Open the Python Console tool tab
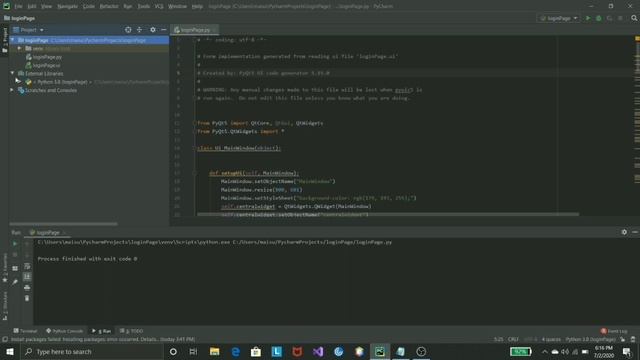Viewport: 640px width, 360px height. 64,331
